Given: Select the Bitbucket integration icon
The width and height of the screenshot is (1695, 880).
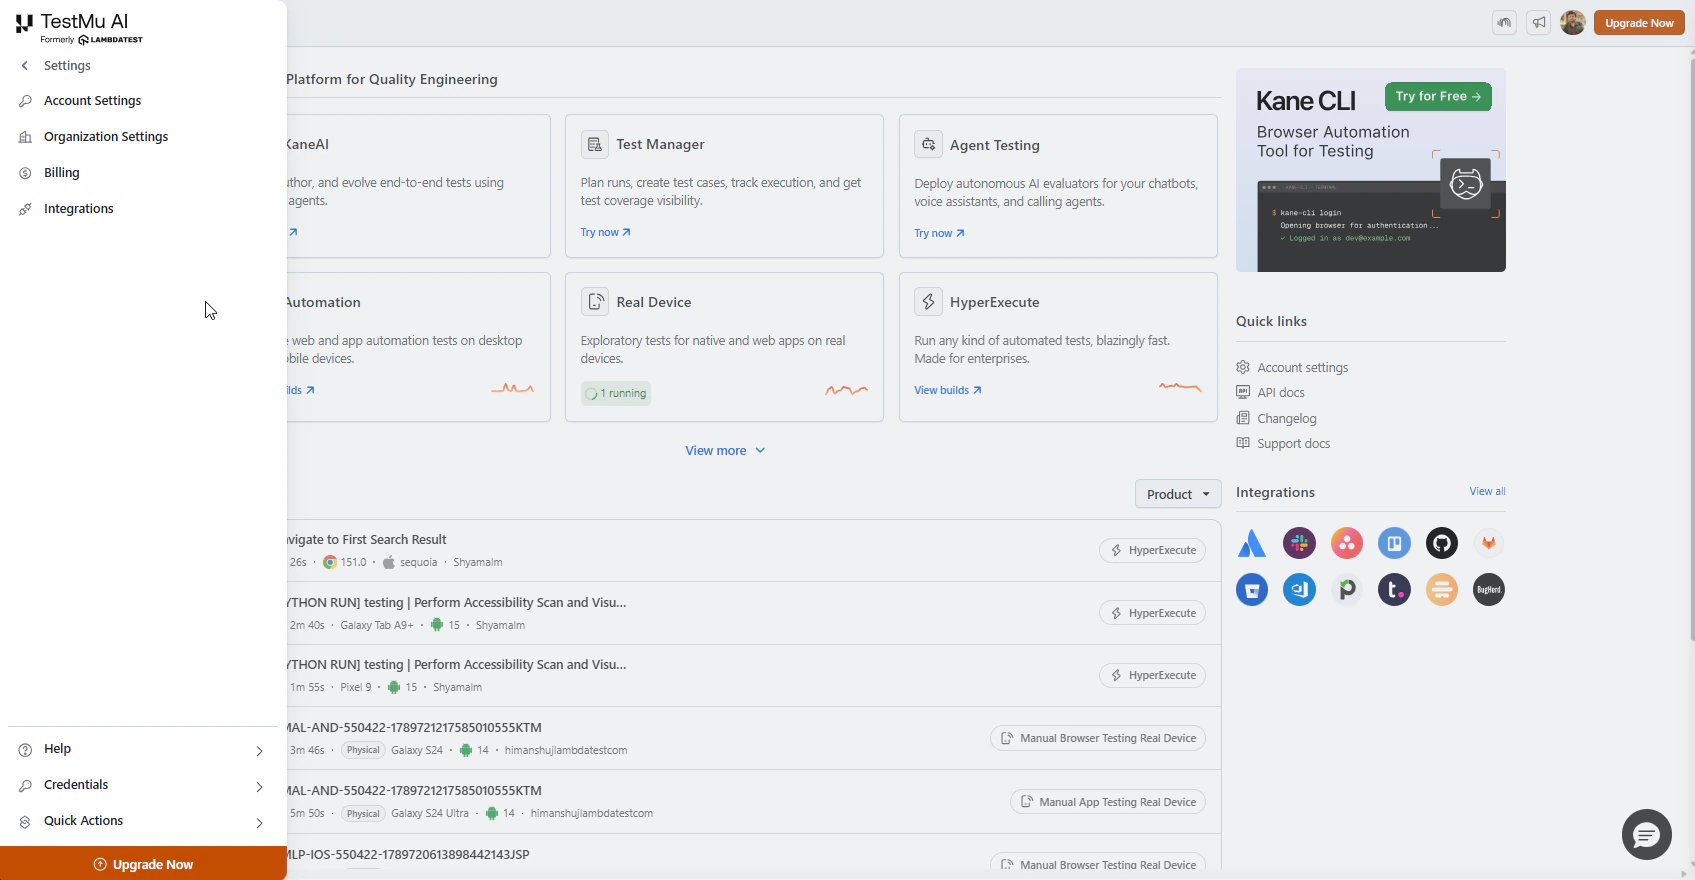Looking at the screenshot, I should coord(1252,590).
